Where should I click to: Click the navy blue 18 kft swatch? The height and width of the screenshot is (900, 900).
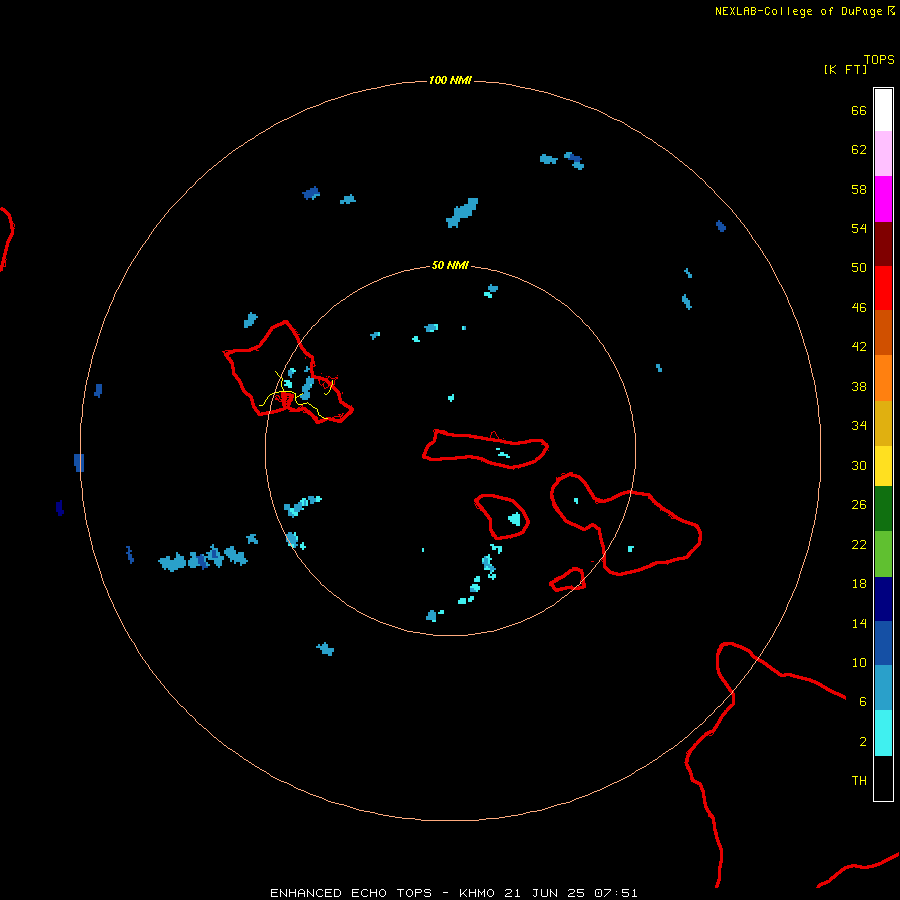pyautogui.click(x=883, y=599)
